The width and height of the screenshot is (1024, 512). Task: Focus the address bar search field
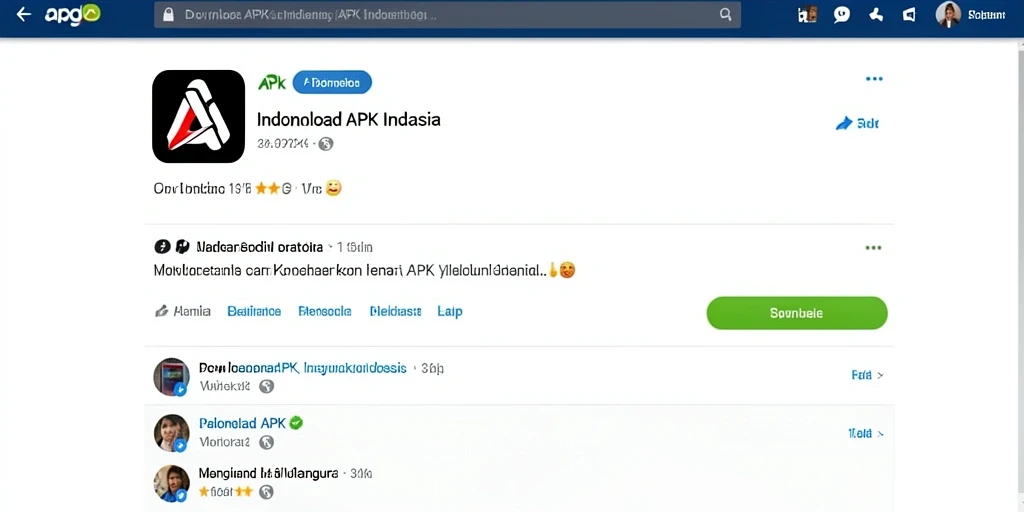point(447,14)
